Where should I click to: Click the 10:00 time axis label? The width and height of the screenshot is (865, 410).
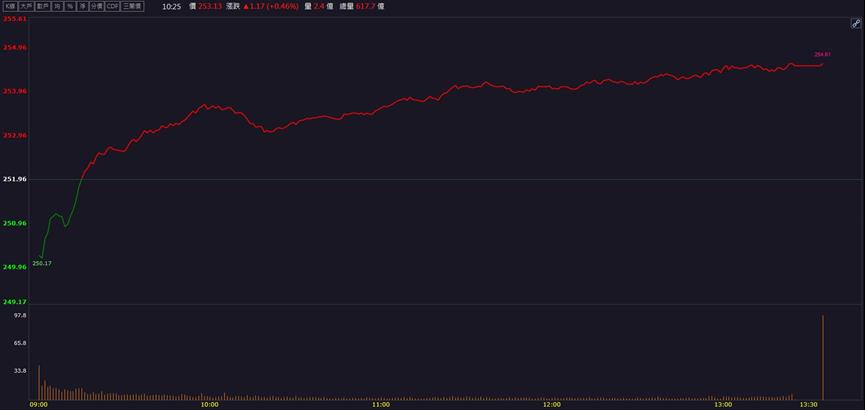pos(210,405)
